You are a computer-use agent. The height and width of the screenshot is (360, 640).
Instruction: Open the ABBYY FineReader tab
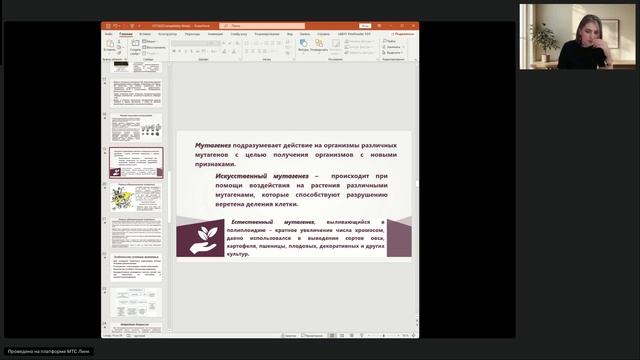point(354,34)
